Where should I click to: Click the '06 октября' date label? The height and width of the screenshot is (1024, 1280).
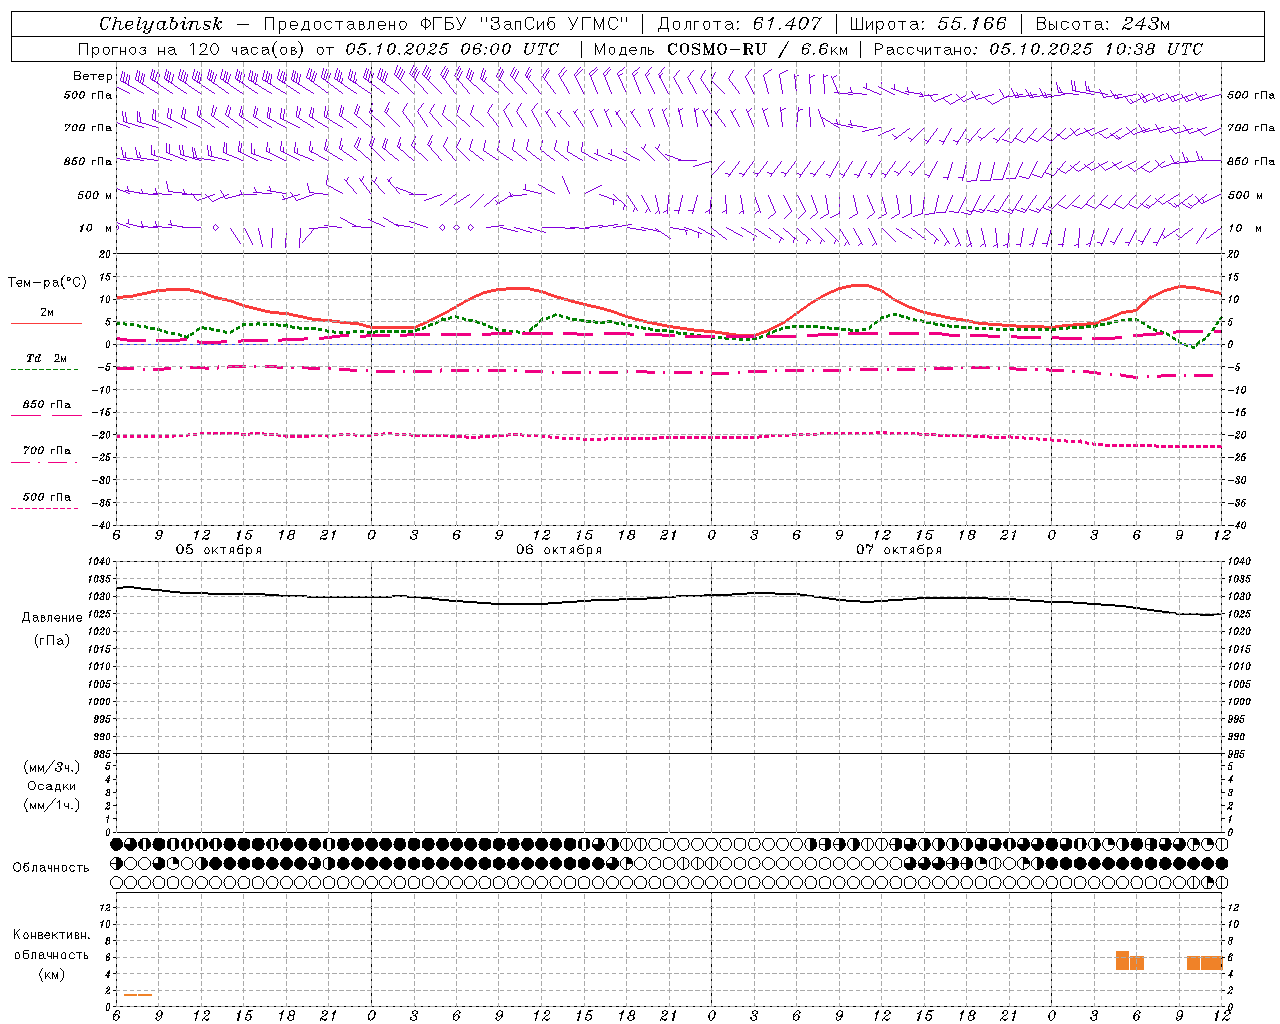click(x=559, y=550)
